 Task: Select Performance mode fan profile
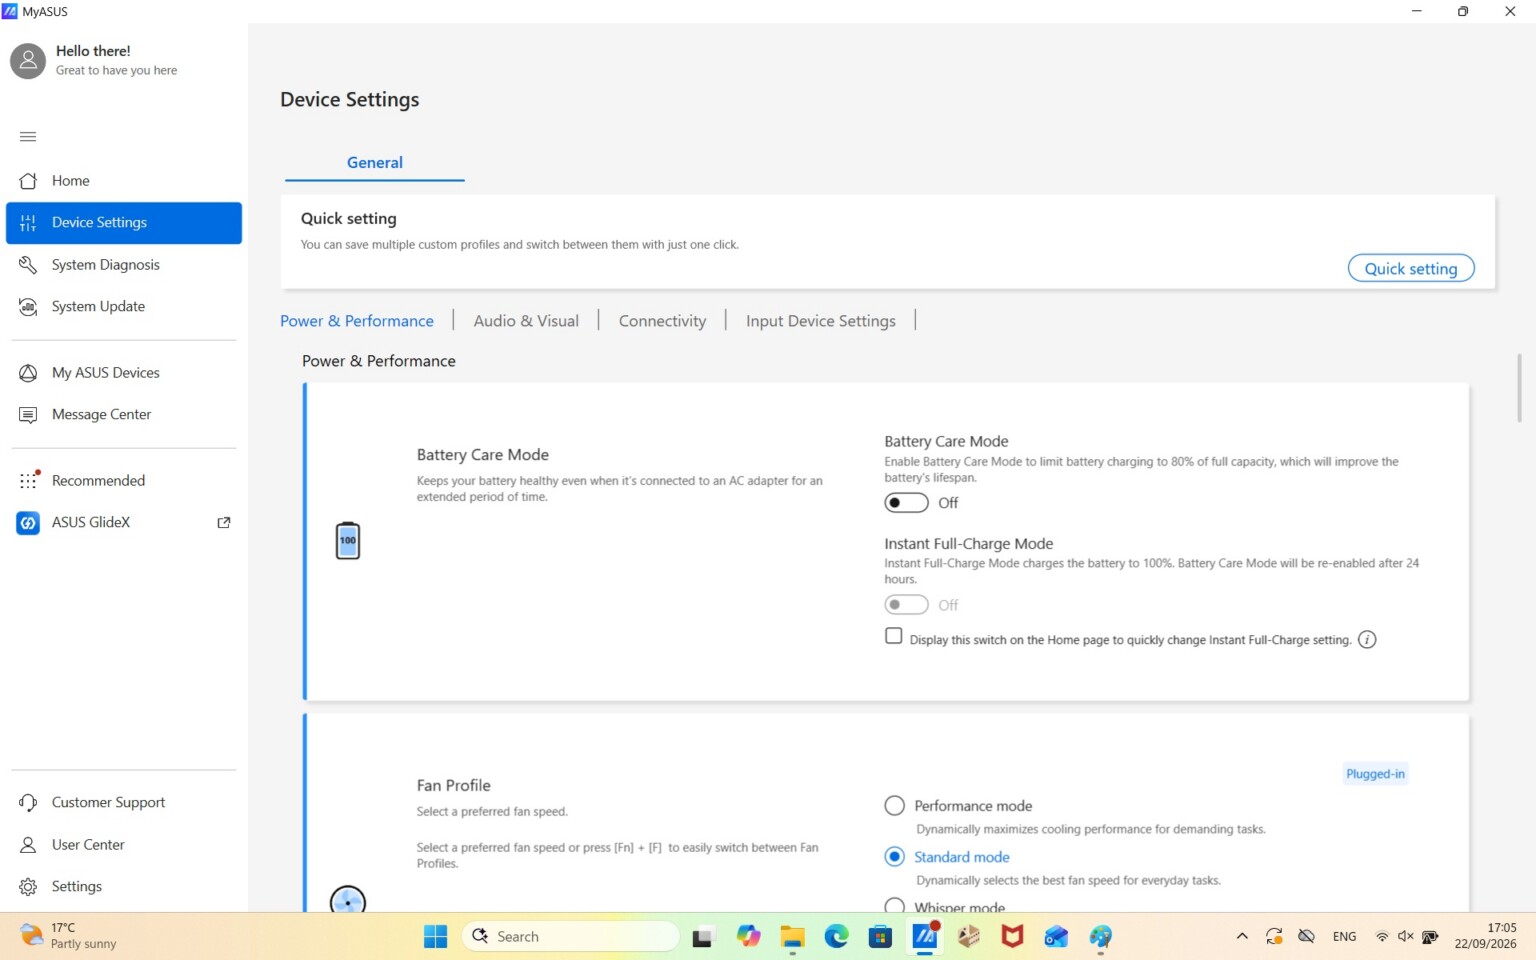tap(895, 806)
